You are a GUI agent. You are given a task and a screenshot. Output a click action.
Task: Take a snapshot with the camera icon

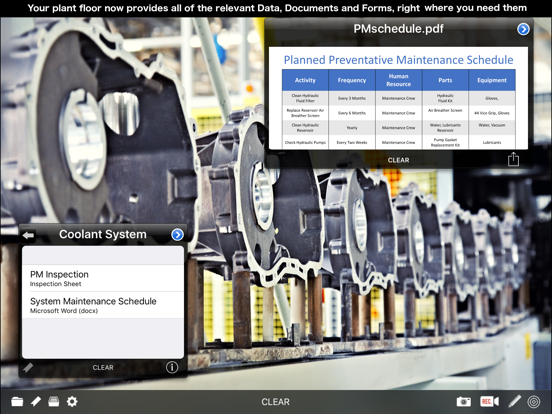click(463, 401)
